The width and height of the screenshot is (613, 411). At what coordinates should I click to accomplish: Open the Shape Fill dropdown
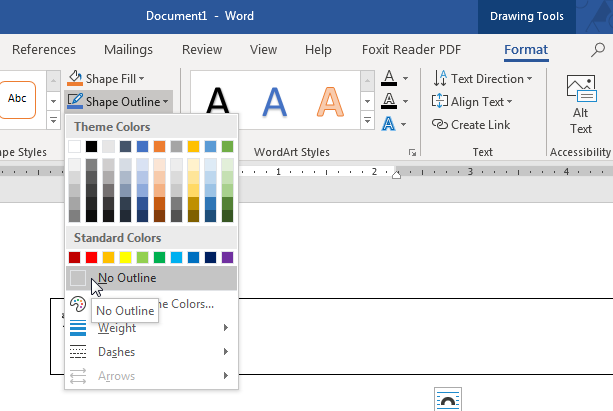[x=107, y=78]
